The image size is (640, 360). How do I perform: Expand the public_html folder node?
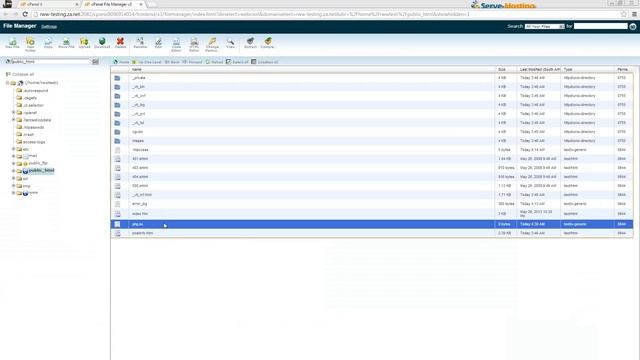13,171
